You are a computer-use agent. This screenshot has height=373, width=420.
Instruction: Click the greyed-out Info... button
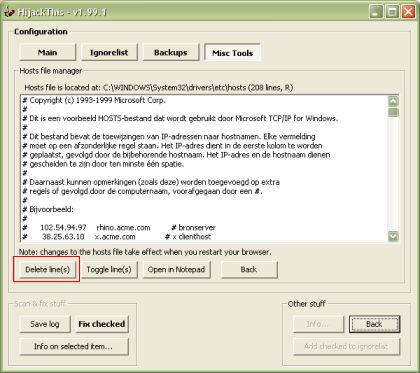pos(318,324)
